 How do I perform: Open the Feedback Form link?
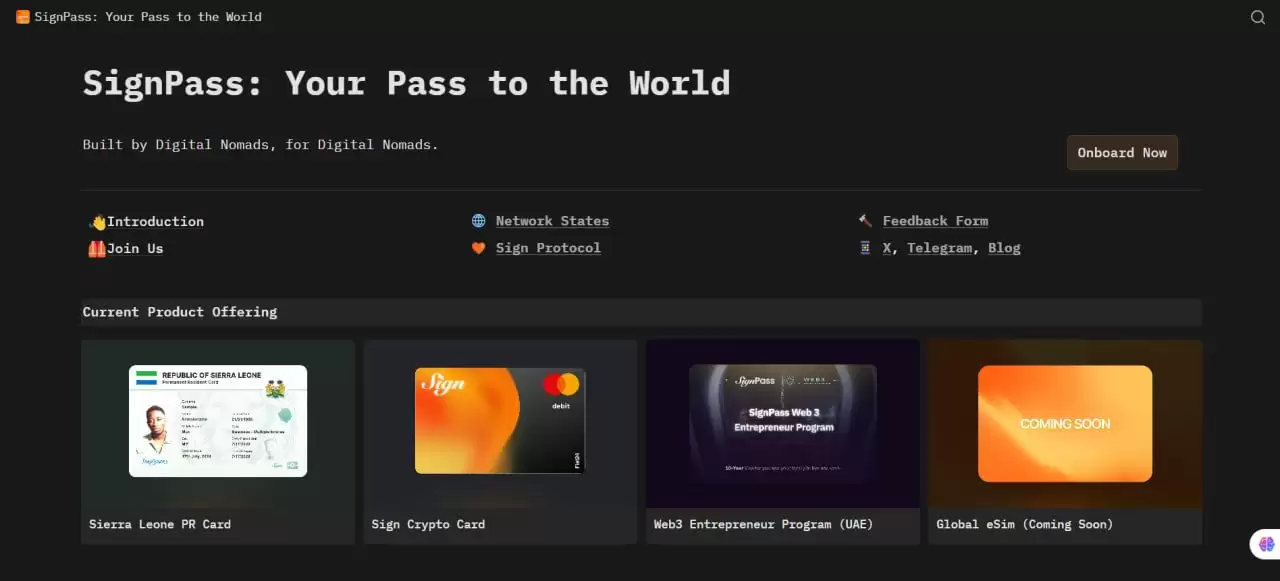point(935,221)
